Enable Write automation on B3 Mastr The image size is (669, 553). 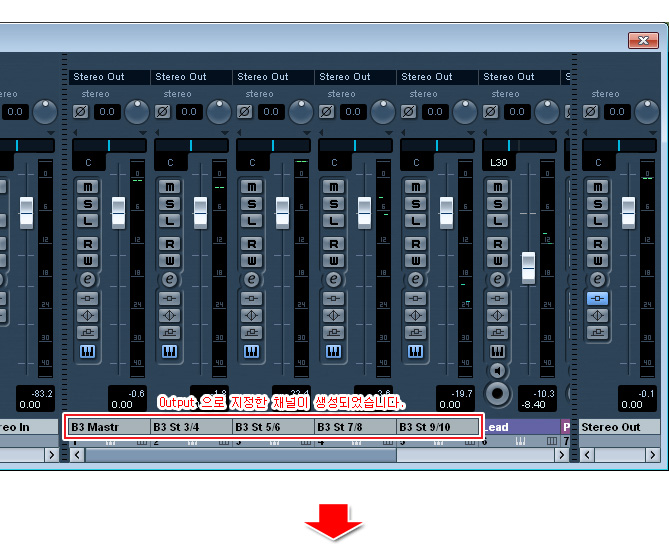point(87,260)
